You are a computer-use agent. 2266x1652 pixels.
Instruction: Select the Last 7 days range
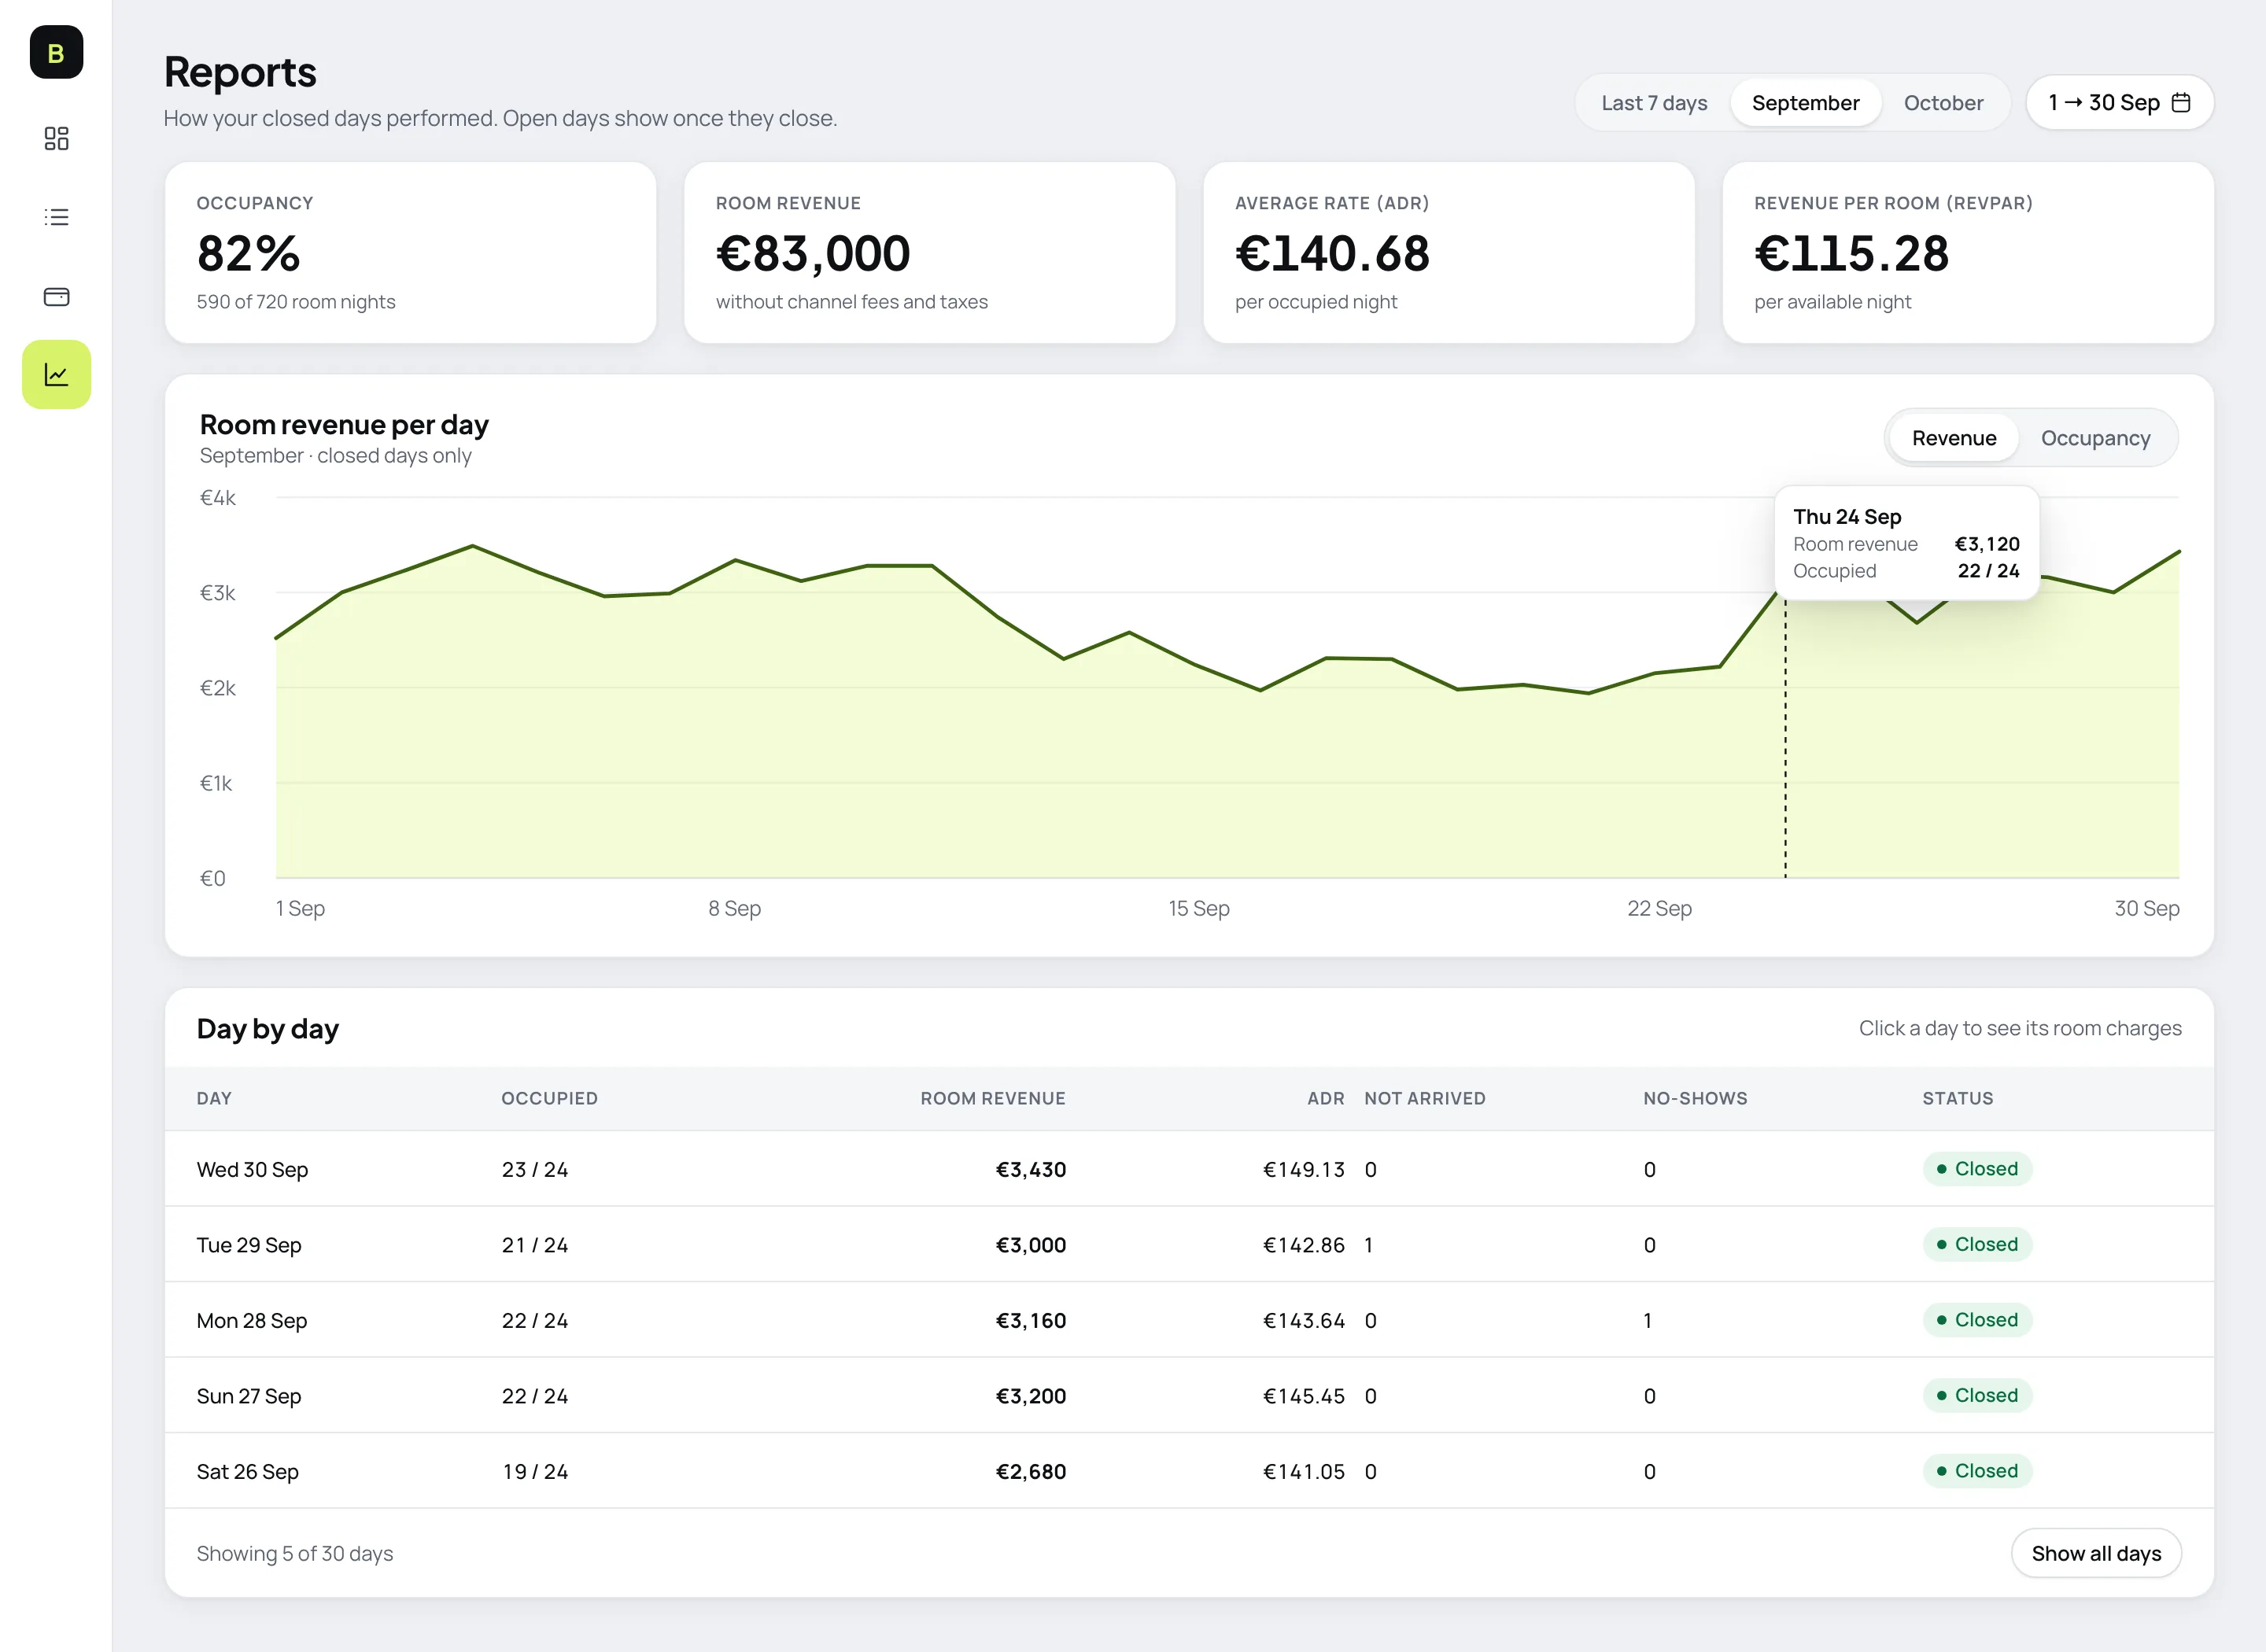pos(1654,103)
